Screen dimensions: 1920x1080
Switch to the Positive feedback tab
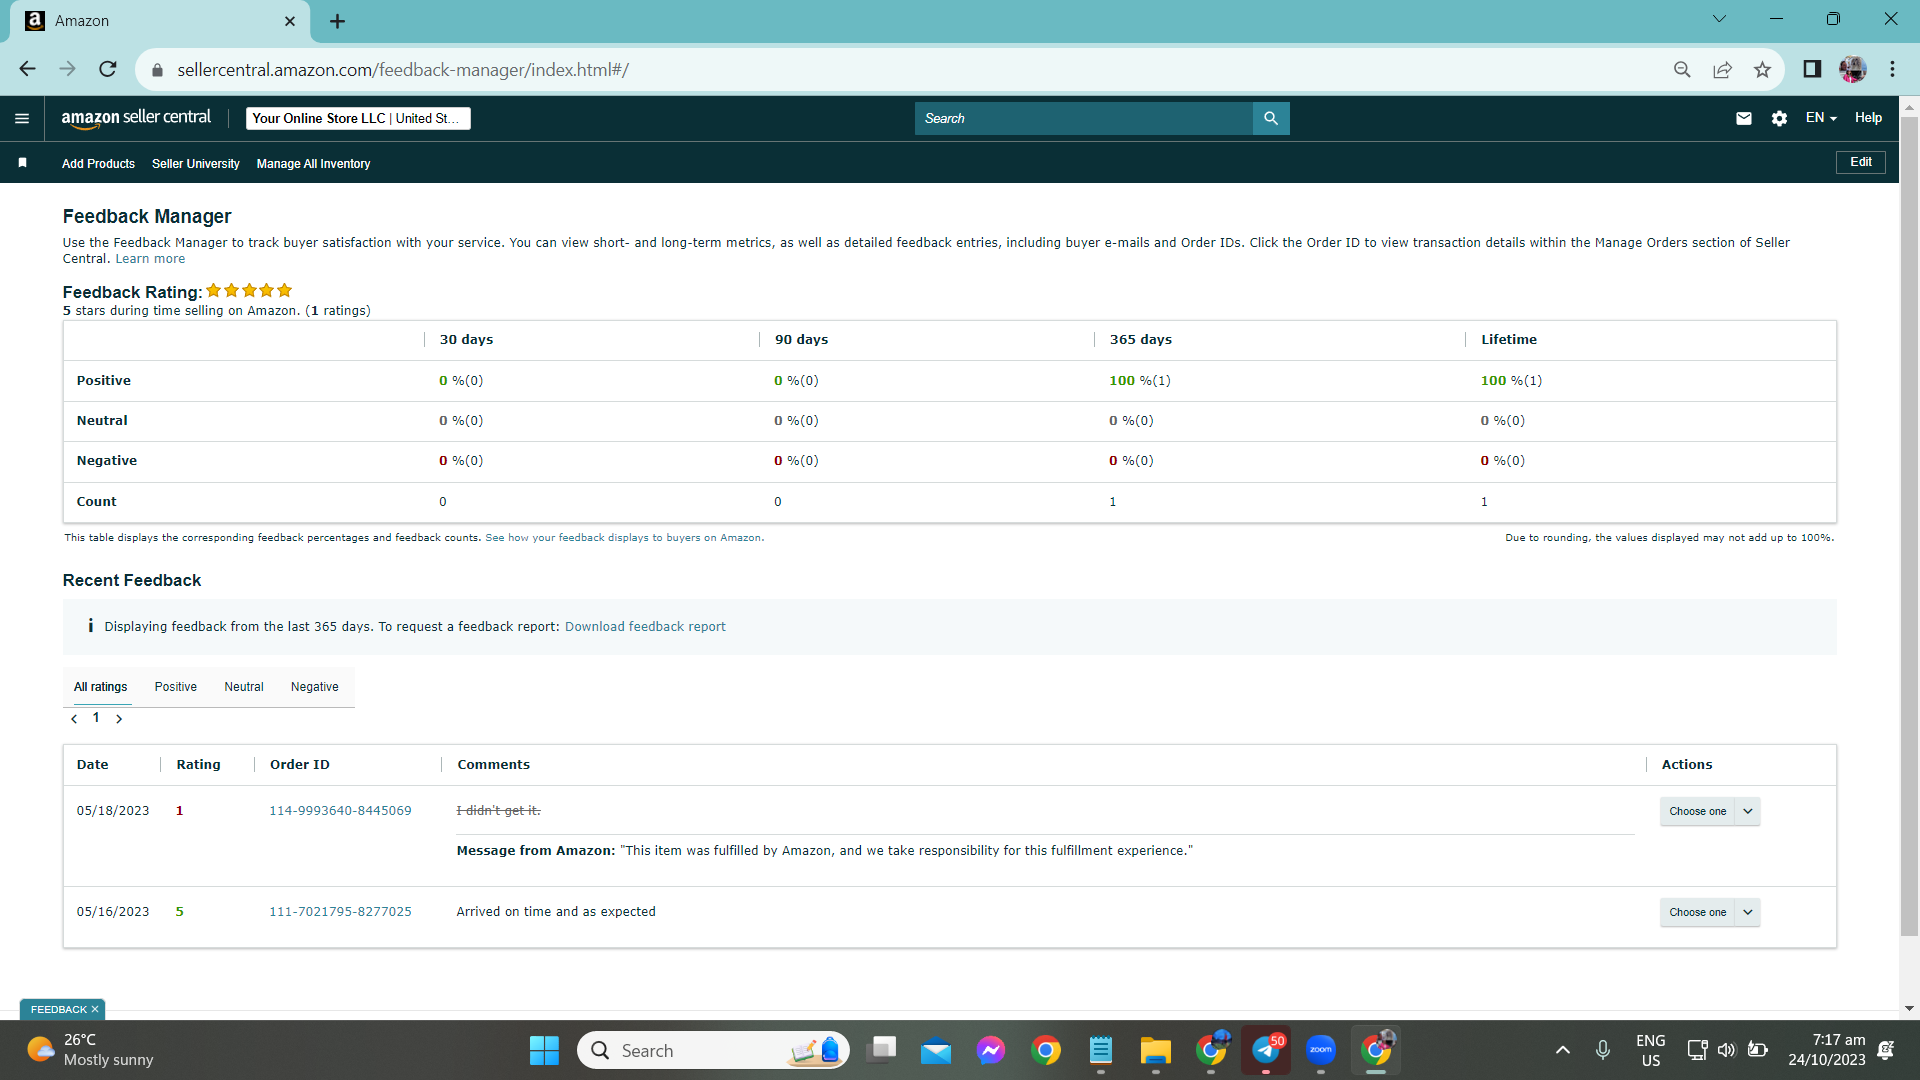(x=176, y=687)
